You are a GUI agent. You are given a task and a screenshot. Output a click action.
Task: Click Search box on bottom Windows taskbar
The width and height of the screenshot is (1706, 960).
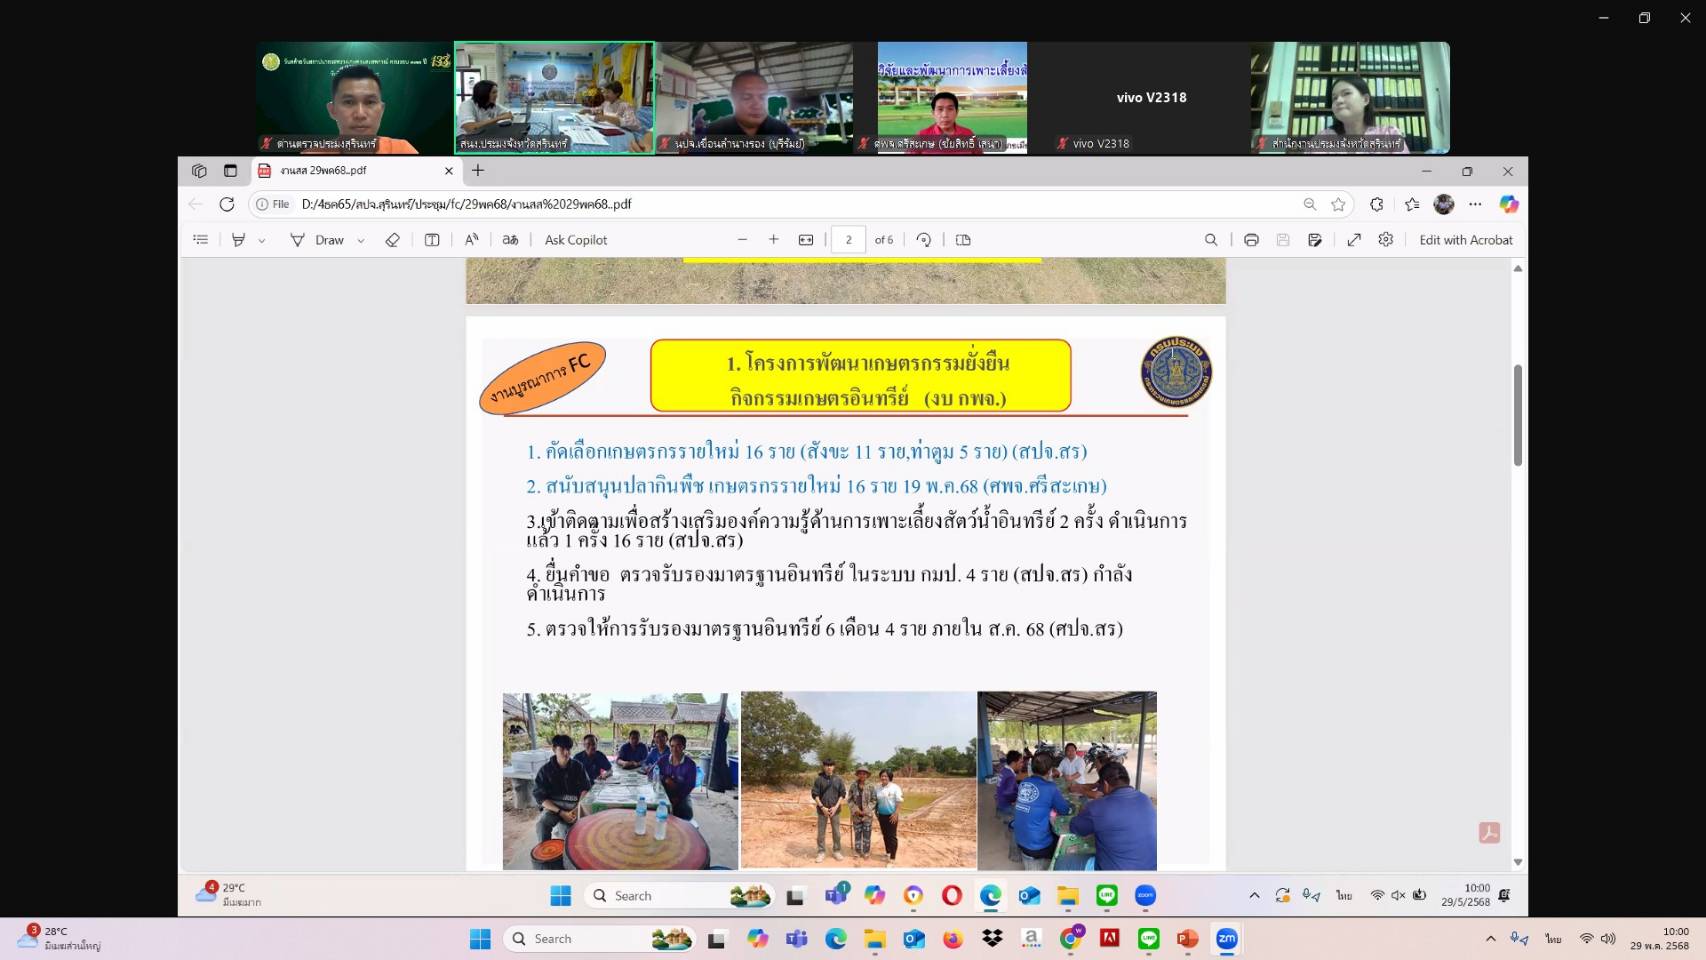(x=599, y=939)
